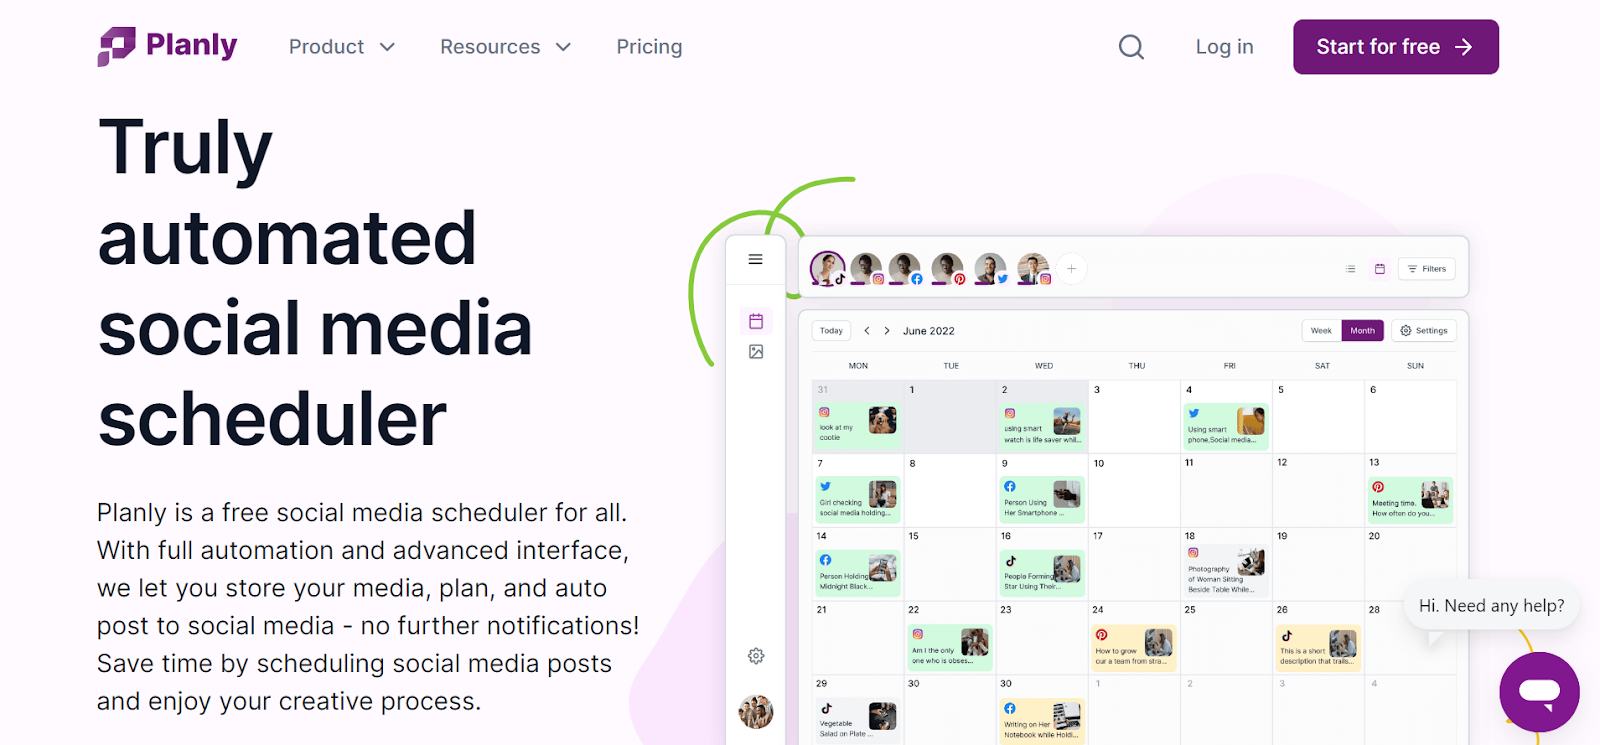
Task: Click the MON column header
Action: click(x=858, y=366)
